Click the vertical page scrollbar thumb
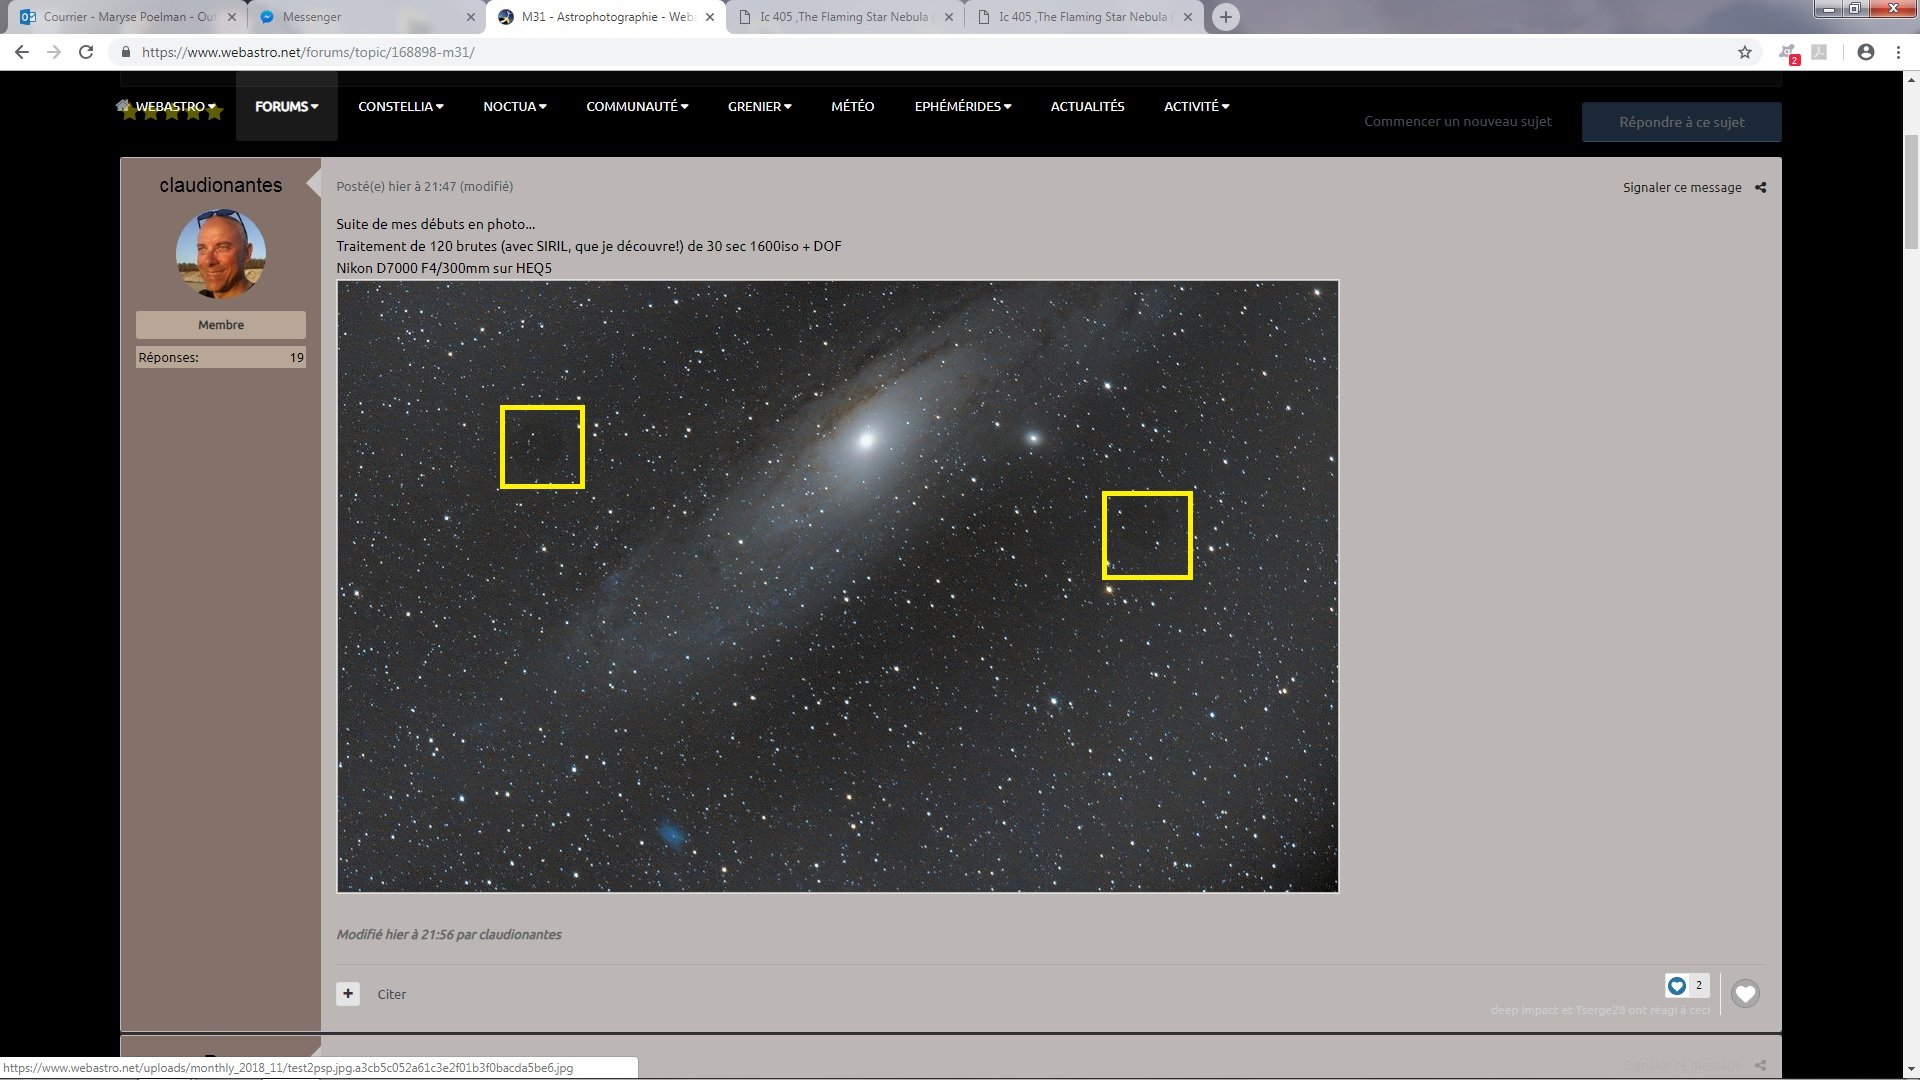Viewport: 1920px width, 1080px height. tap(1911, 190)
